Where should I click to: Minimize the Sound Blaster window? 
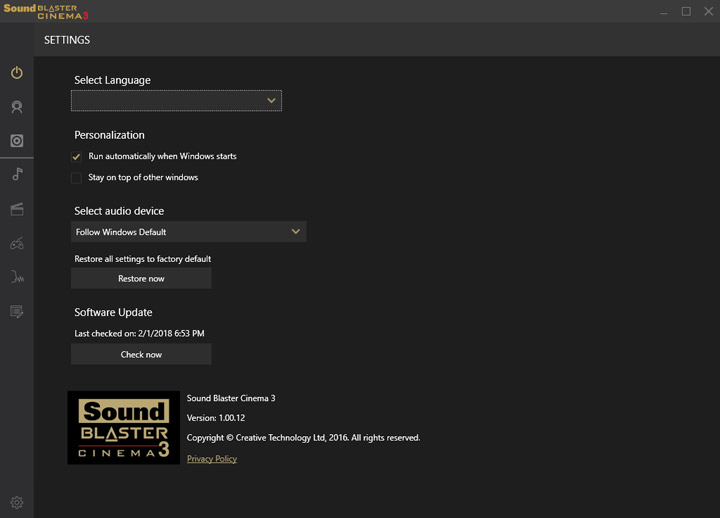pyautogui.click(x=664, y=12)
